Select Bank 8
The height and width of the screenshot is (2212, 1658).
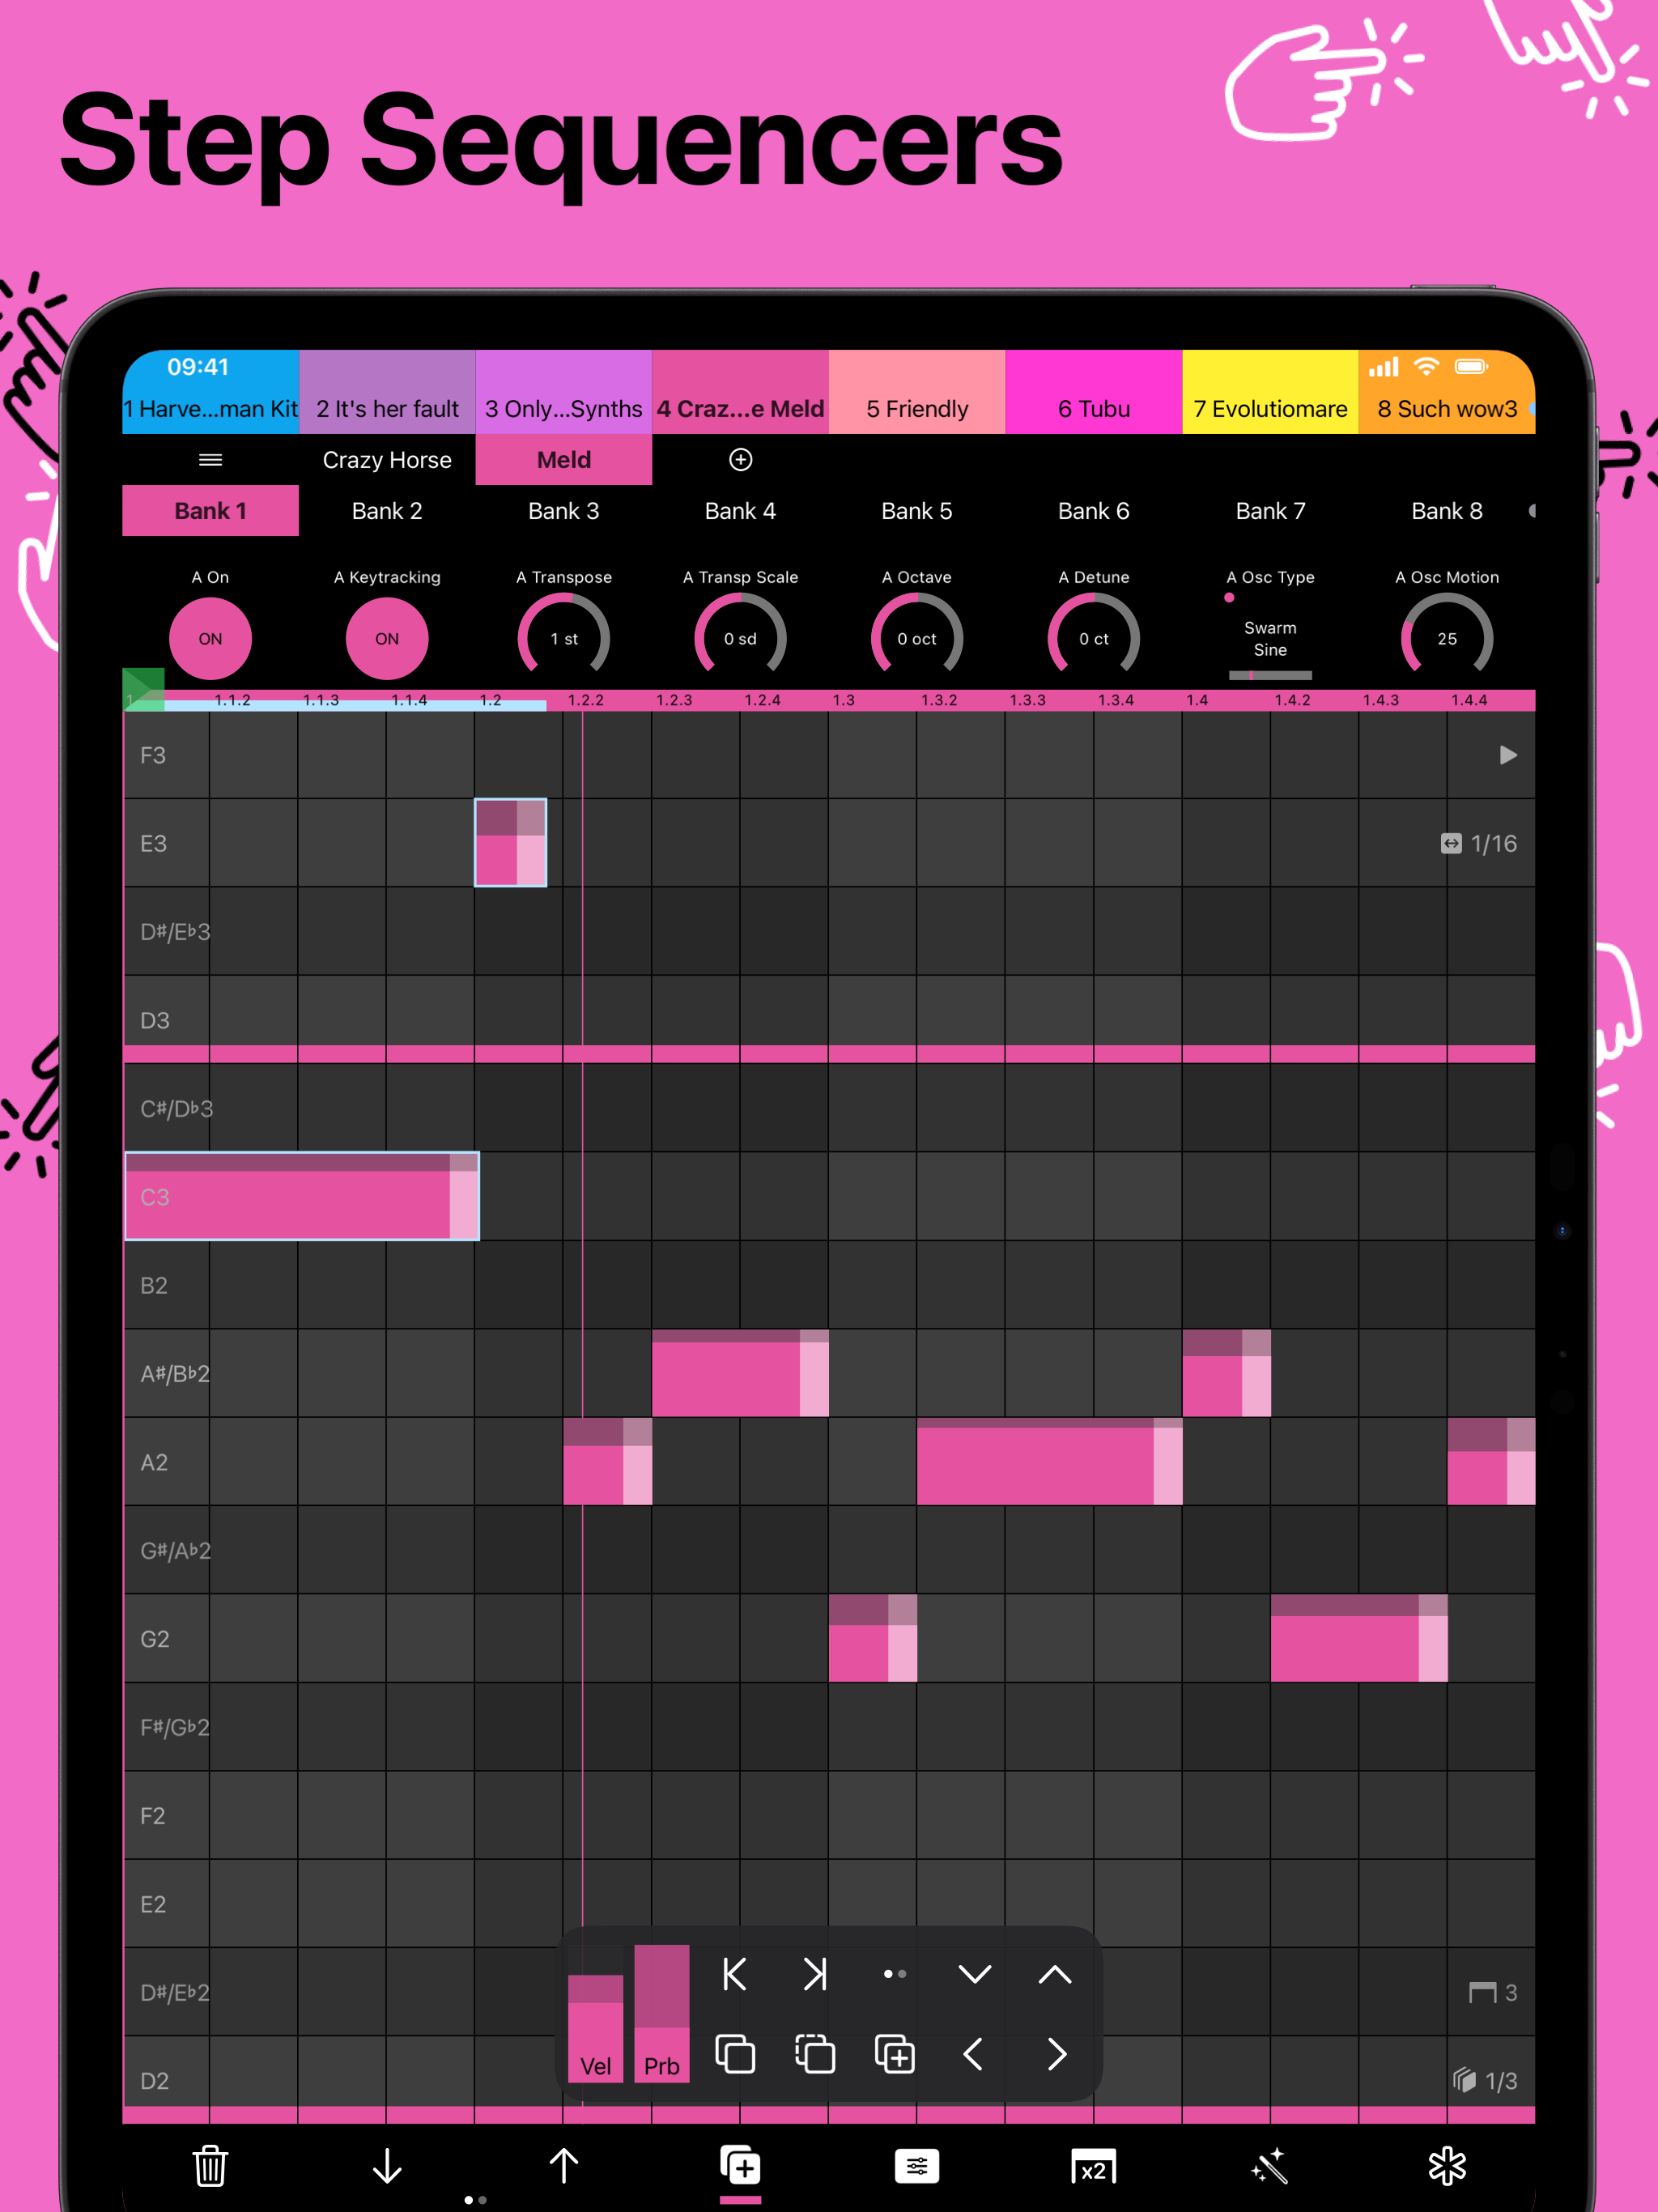[1447, 511]
